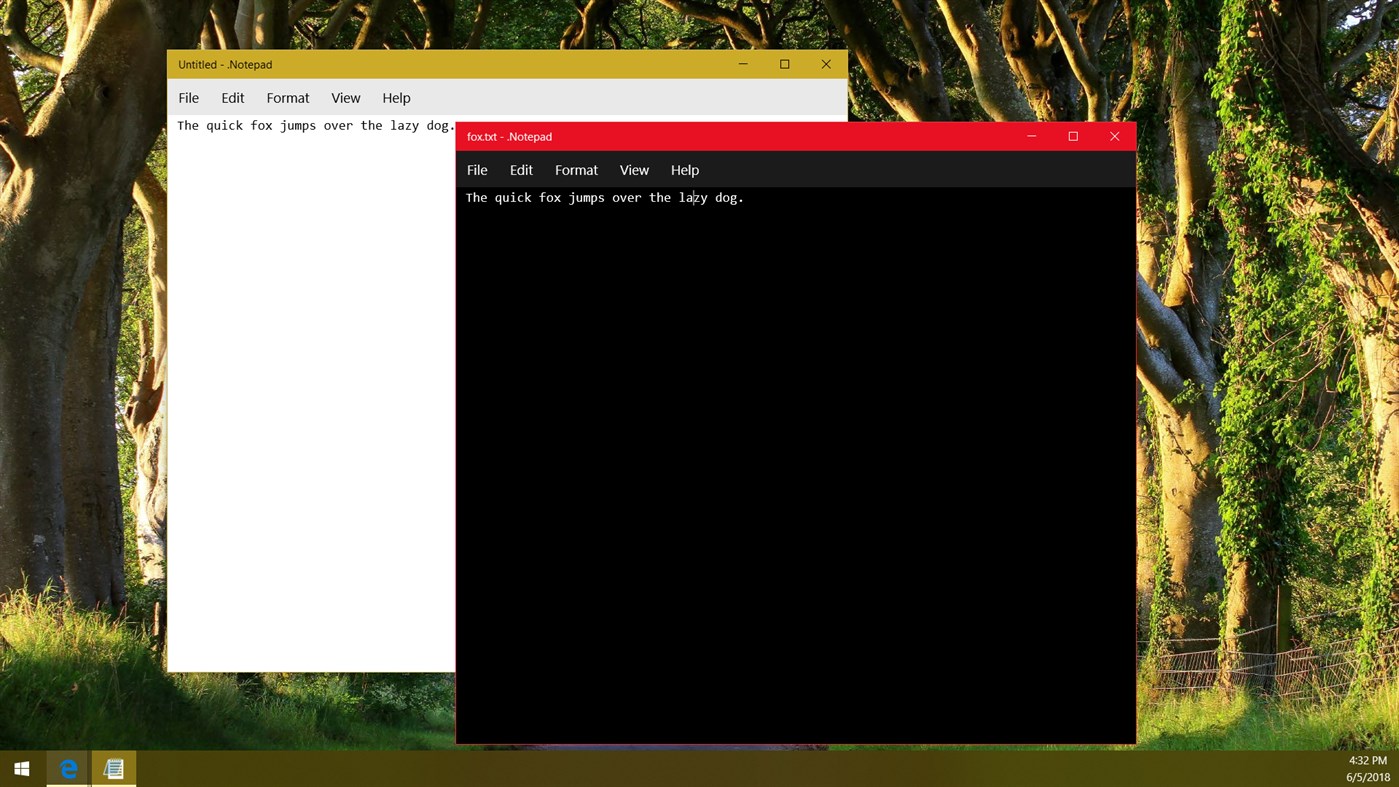Open the View menu in Untitled Notepad

[346, 97]
